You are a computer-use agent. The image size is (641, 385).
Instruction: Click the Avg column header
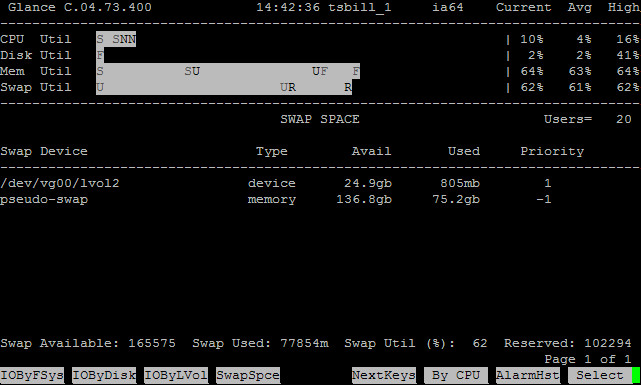pyautogui.click(x=580, y=8)
